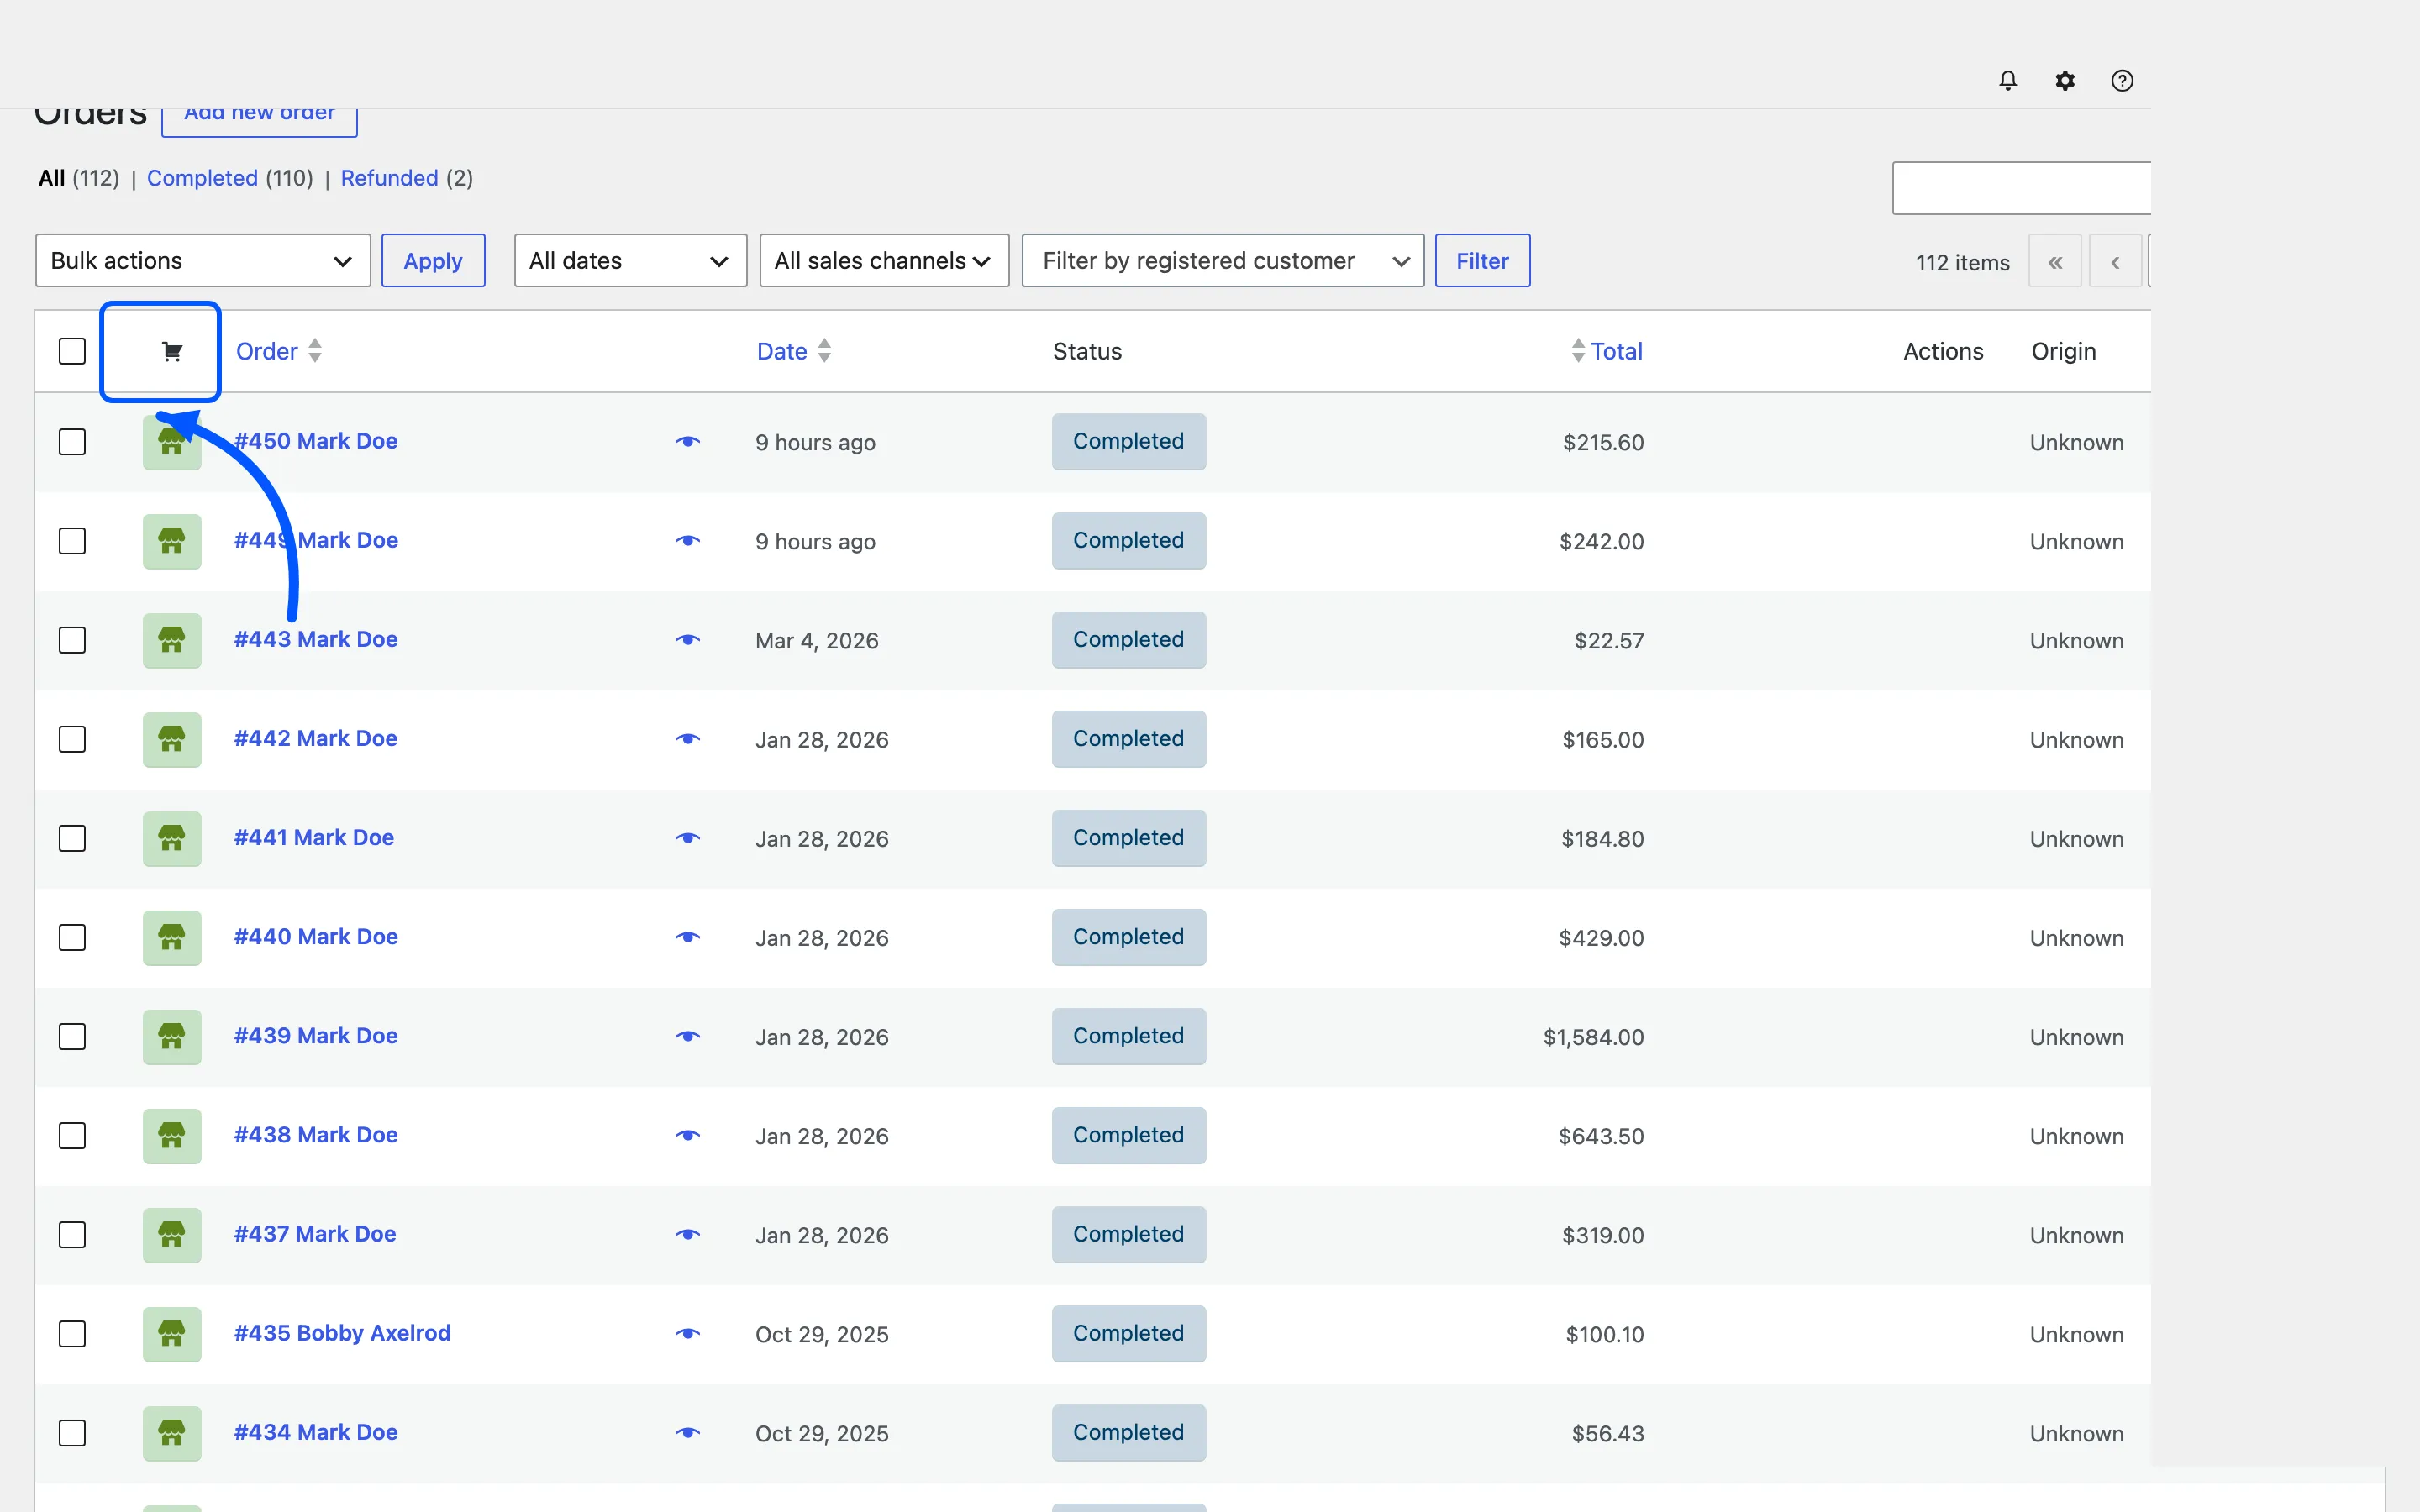Click the store icon for order #435

pos(172,1333)
